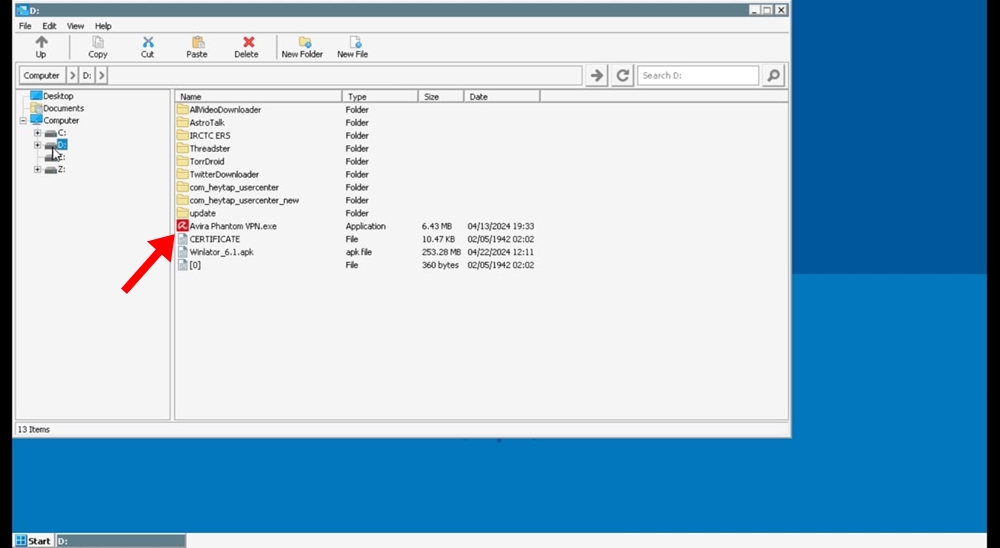Select the IRCTC ERS folder icon

(x=182, y=135)
